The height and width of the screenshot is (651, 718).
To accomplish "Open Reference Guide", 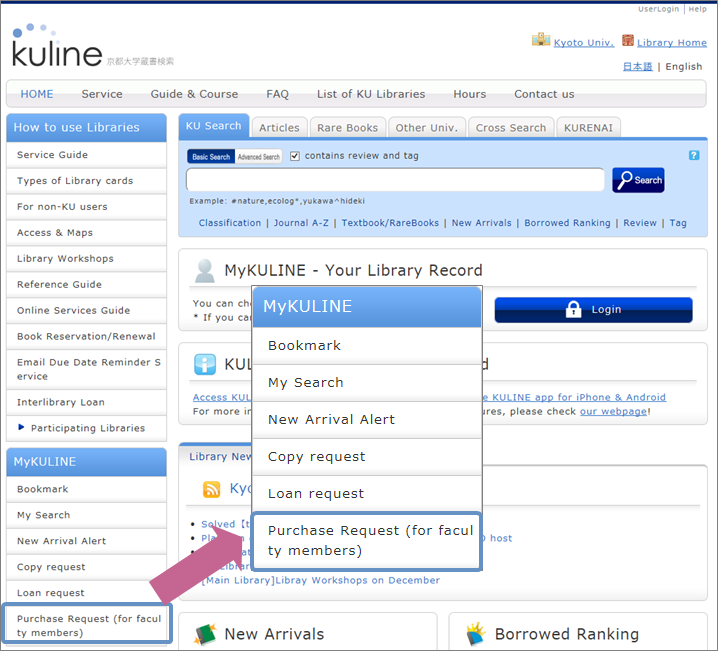I will tap(87, 284).
